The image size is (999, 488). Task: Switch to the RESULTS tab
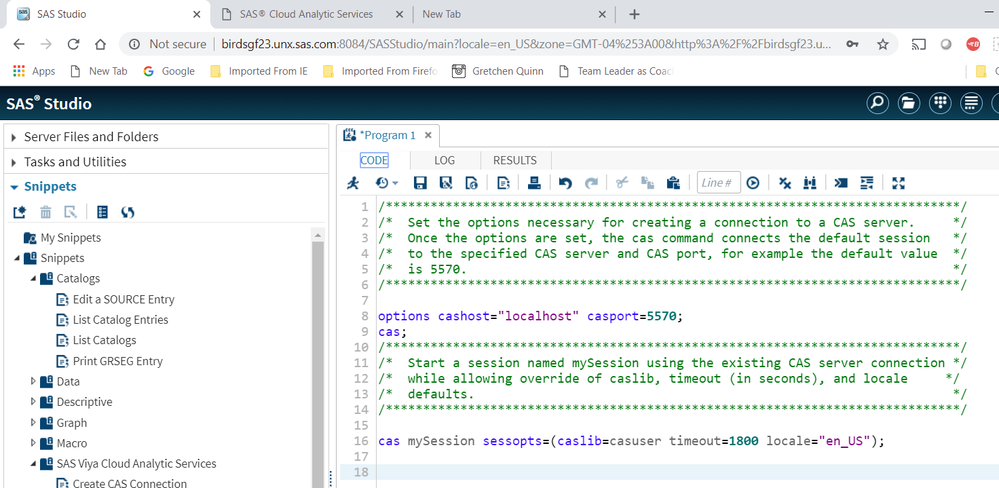515,160
